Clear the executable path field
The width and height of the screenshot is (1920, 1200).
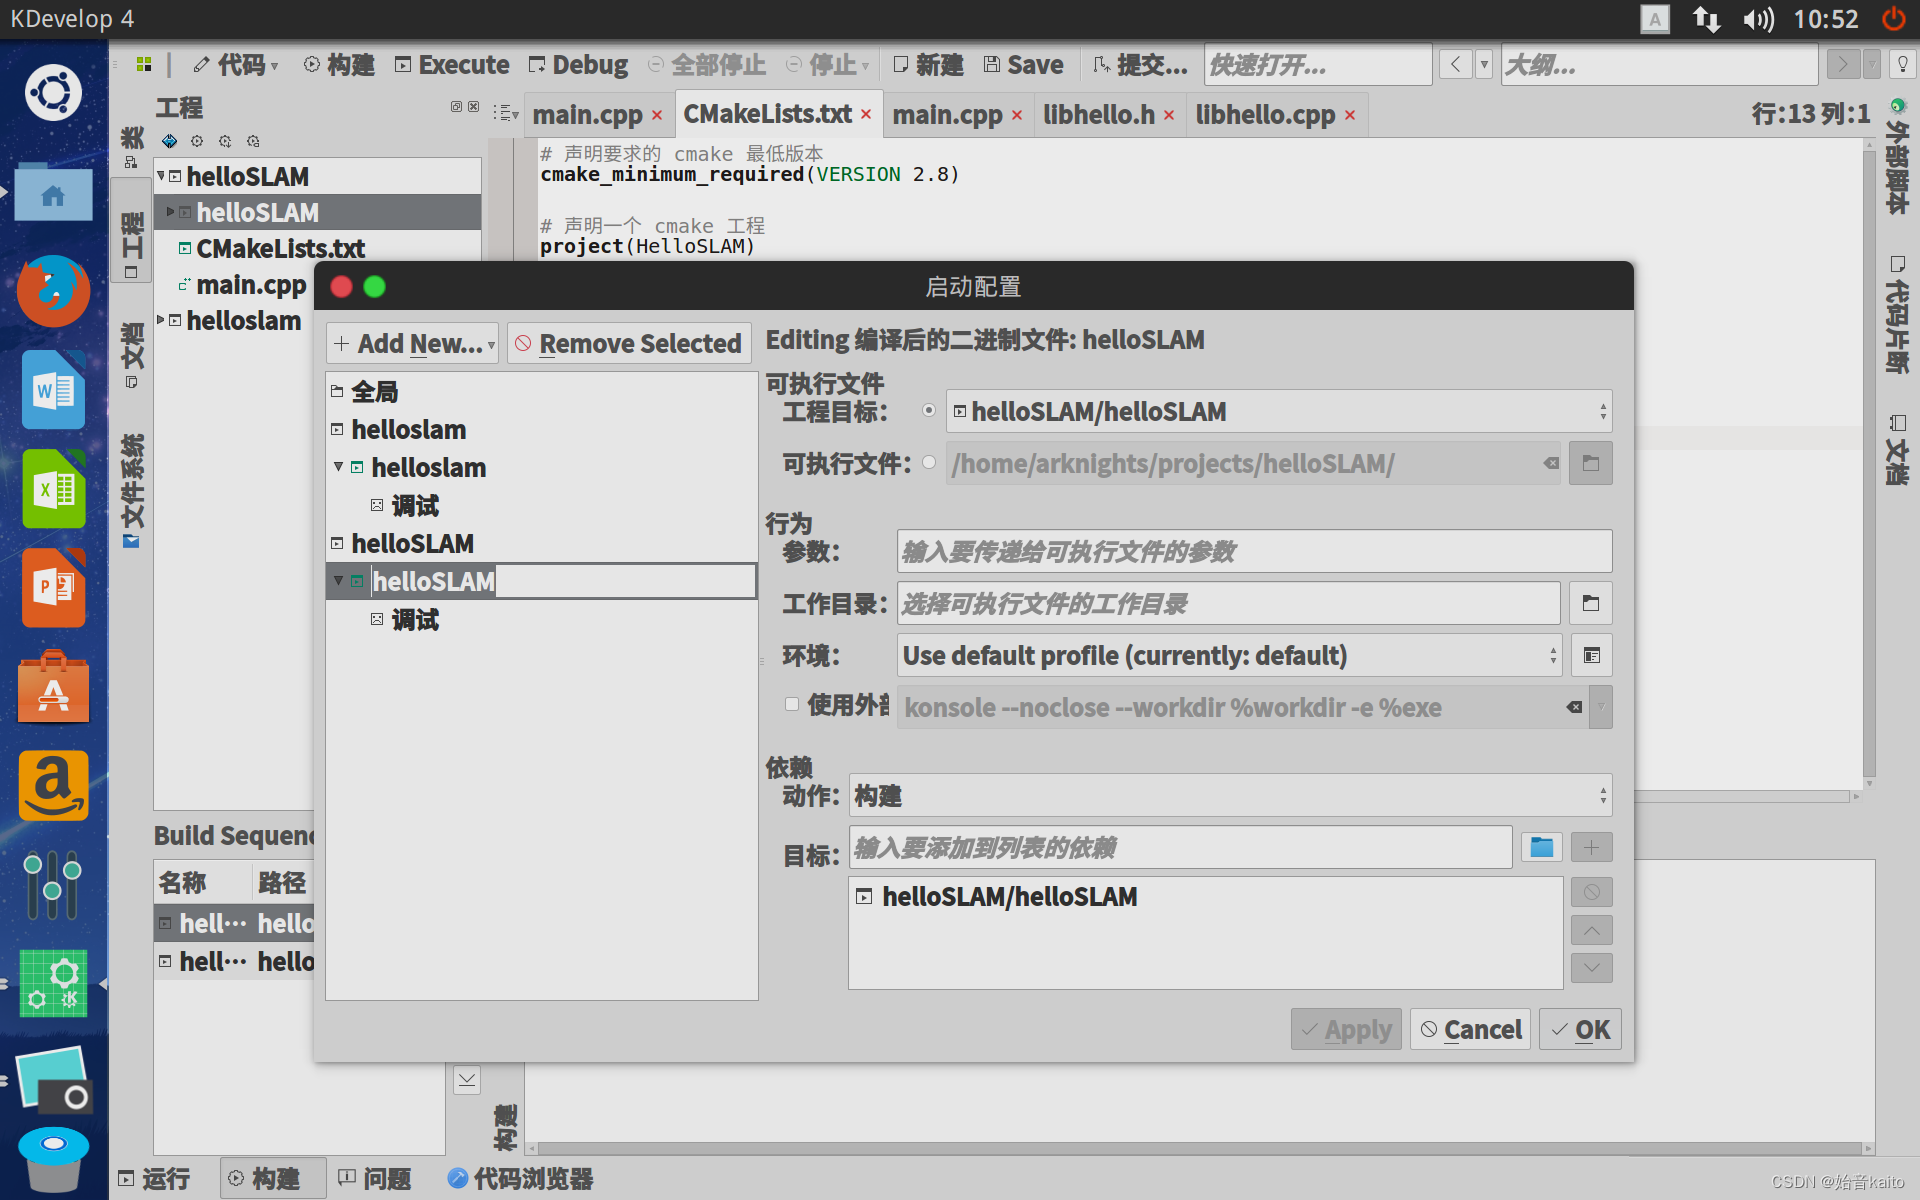point(1551,463)
